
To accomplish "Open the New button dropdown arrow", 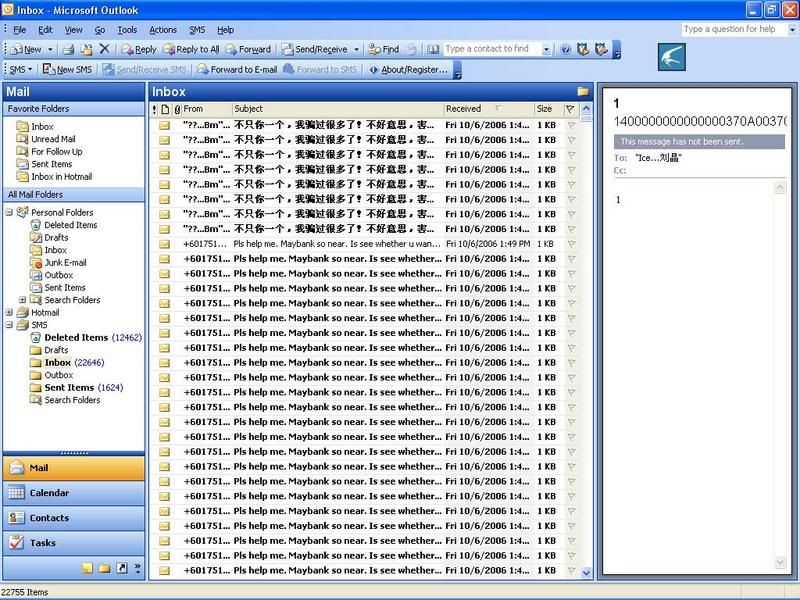I will tap(50, 49).
